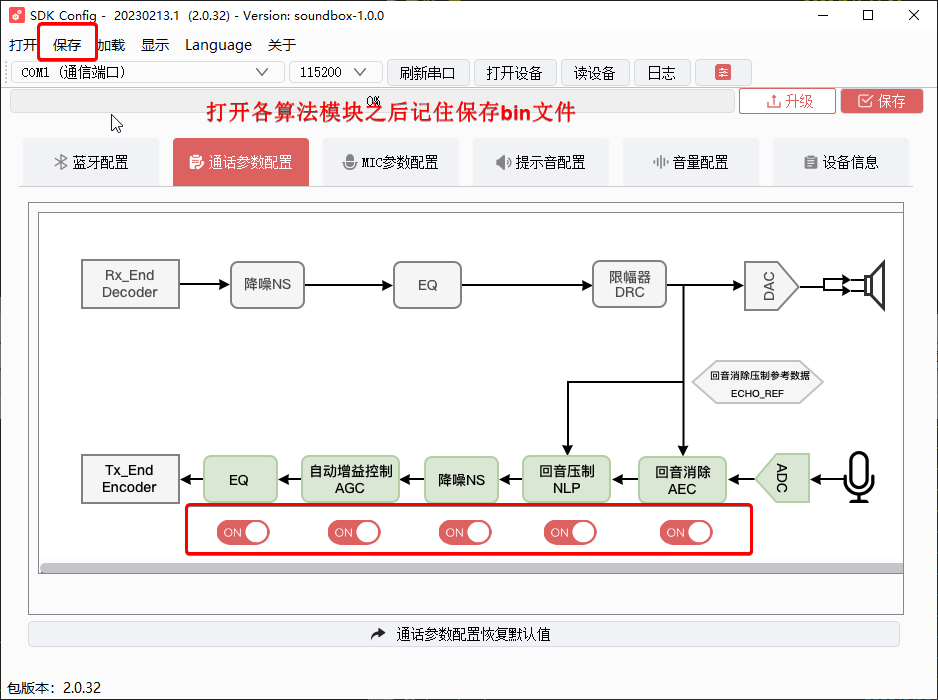Click the SDK Config app logo icon
Image resolution: width=938 pixels, height=700 pixels.
pyautogui.click(x=17, y=15)
